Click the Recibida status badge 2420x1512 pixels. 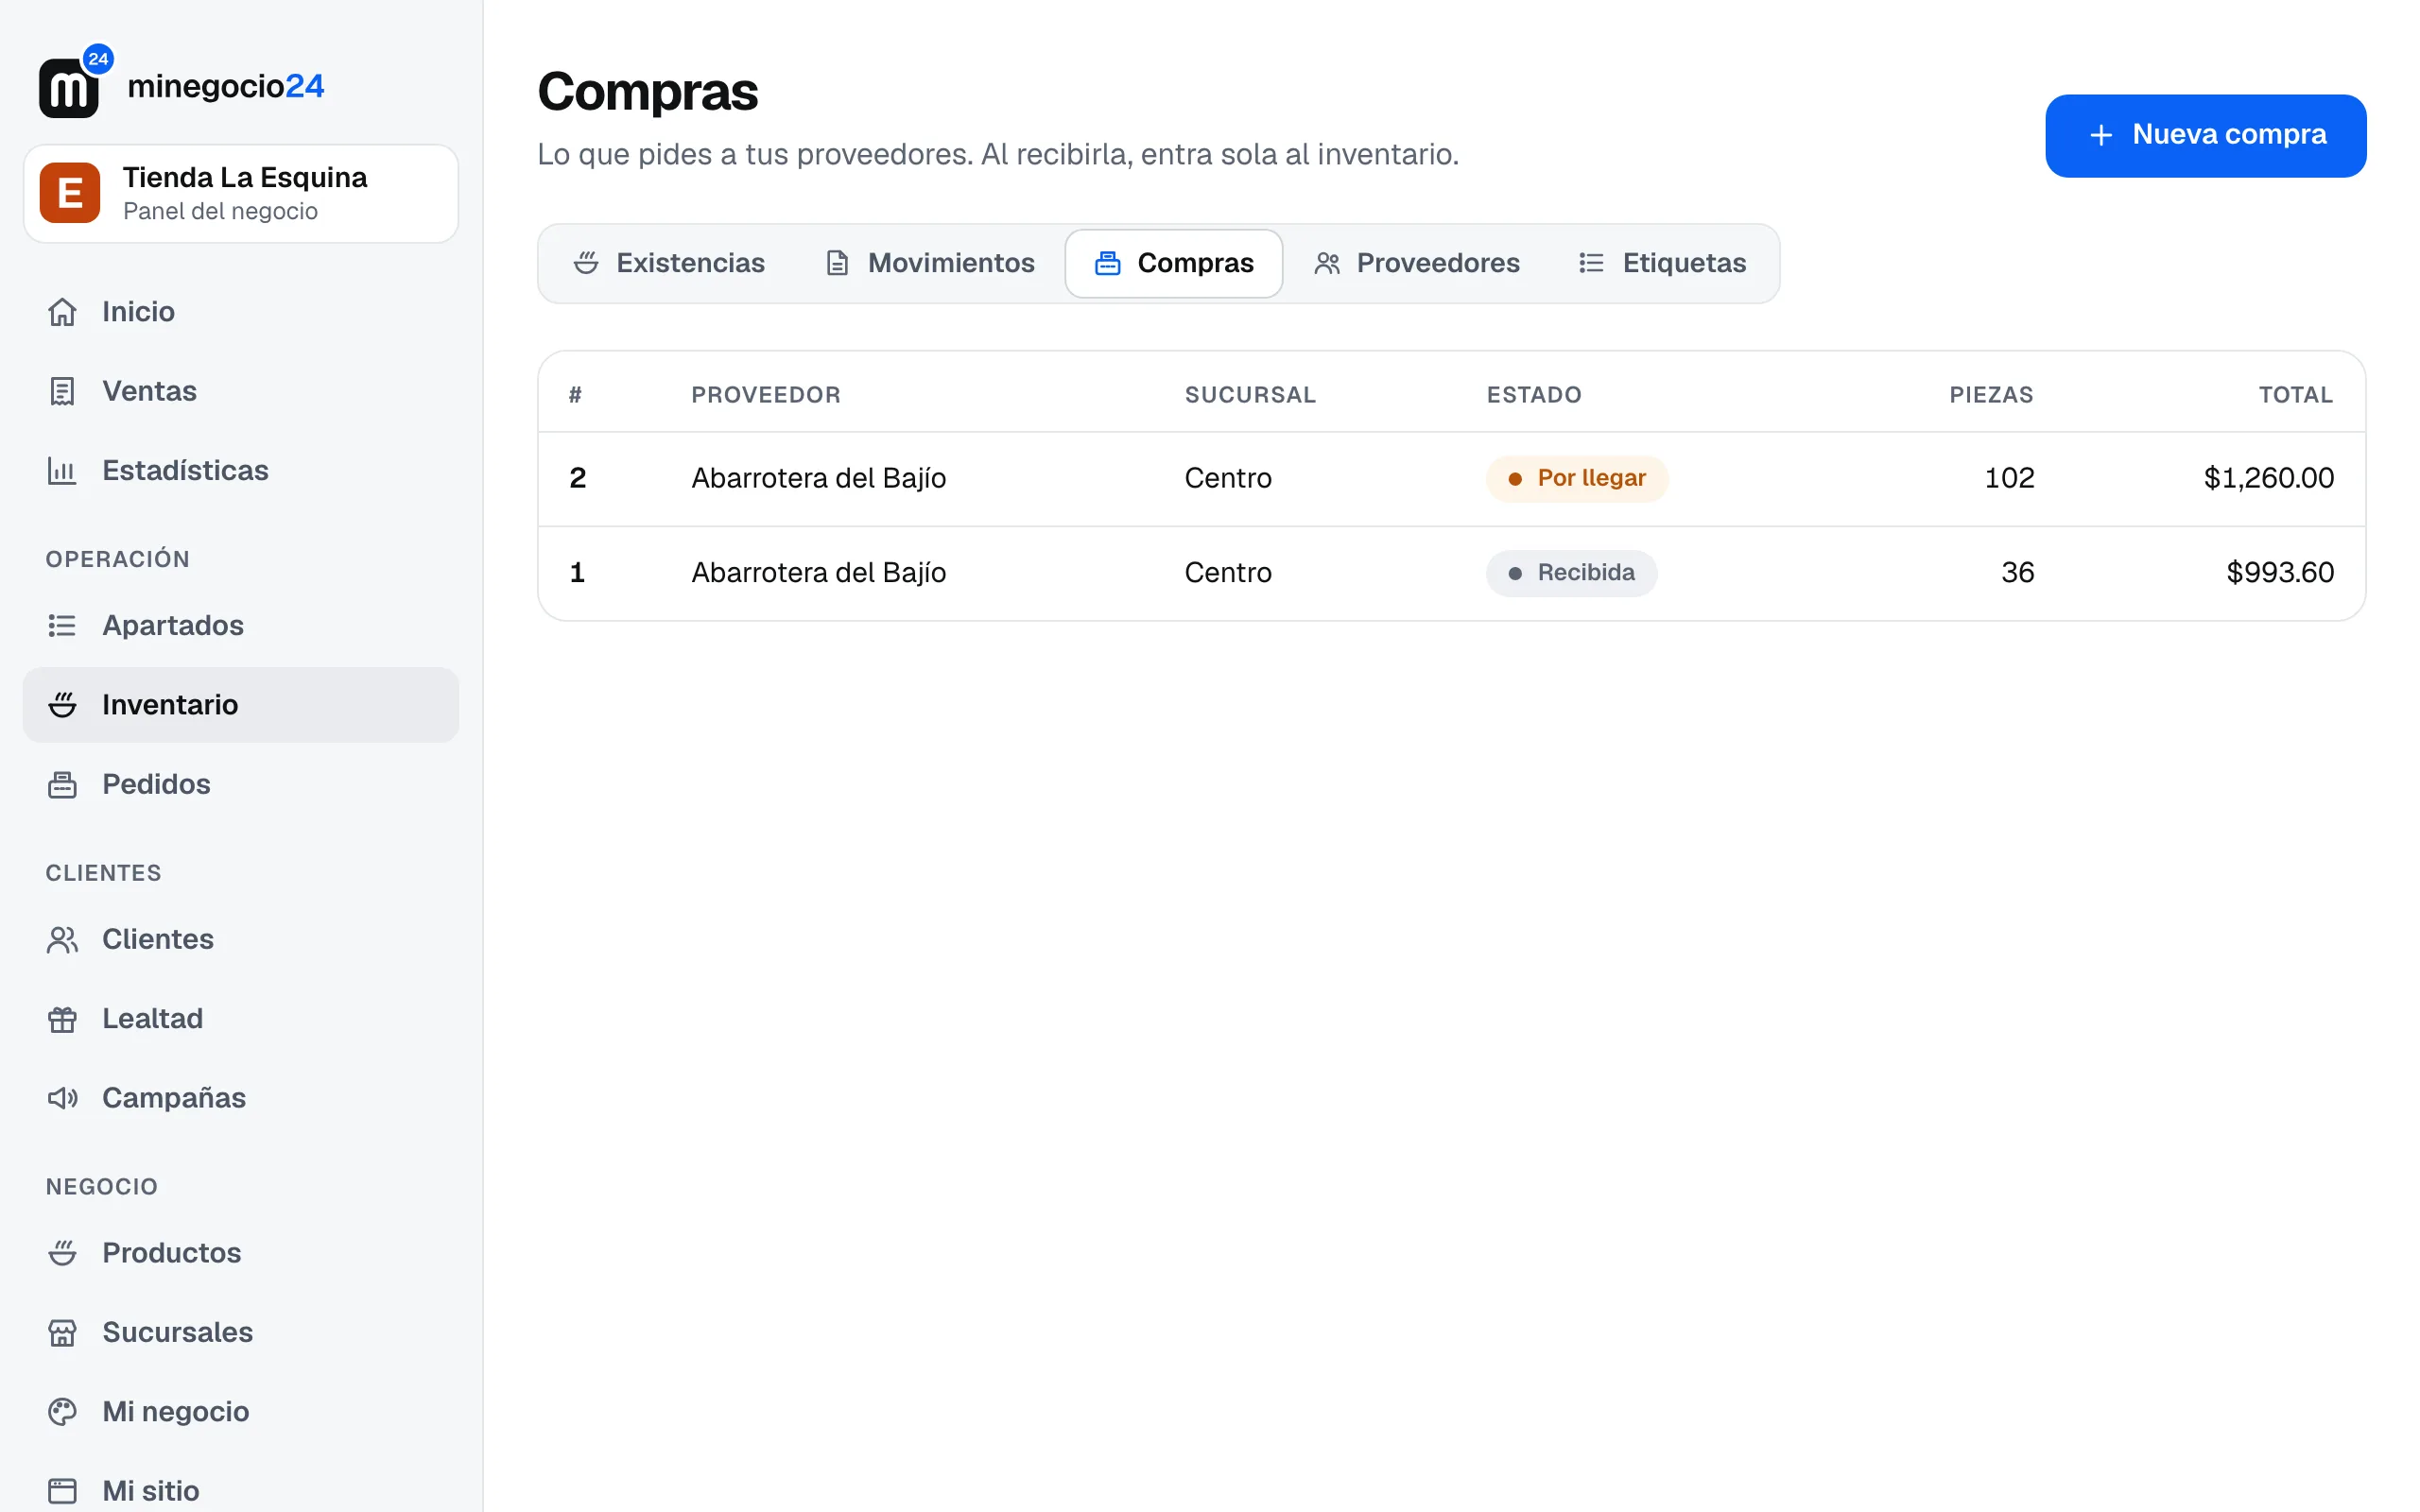click(1571, 573)
